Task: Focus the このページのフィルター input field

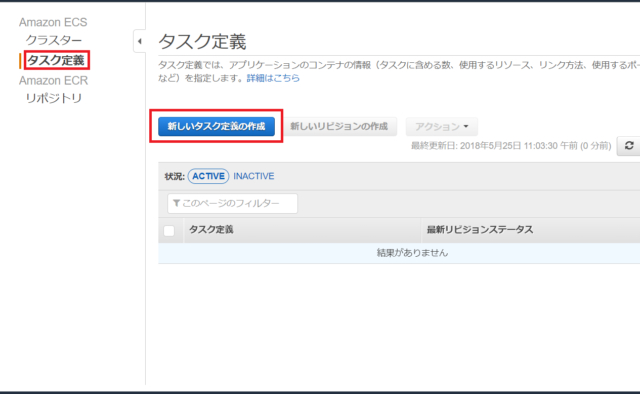Action: pos(232,203)
